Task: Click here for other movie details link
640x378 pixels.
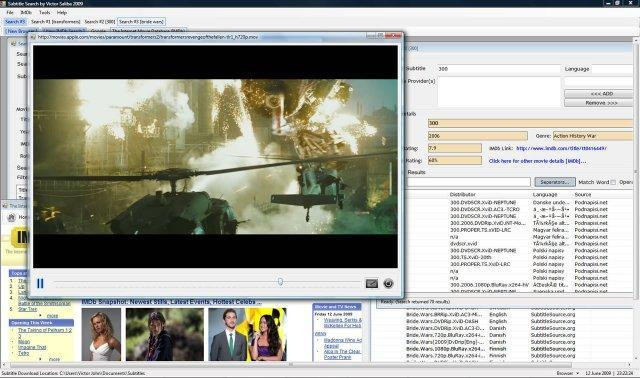Action: 537,161
